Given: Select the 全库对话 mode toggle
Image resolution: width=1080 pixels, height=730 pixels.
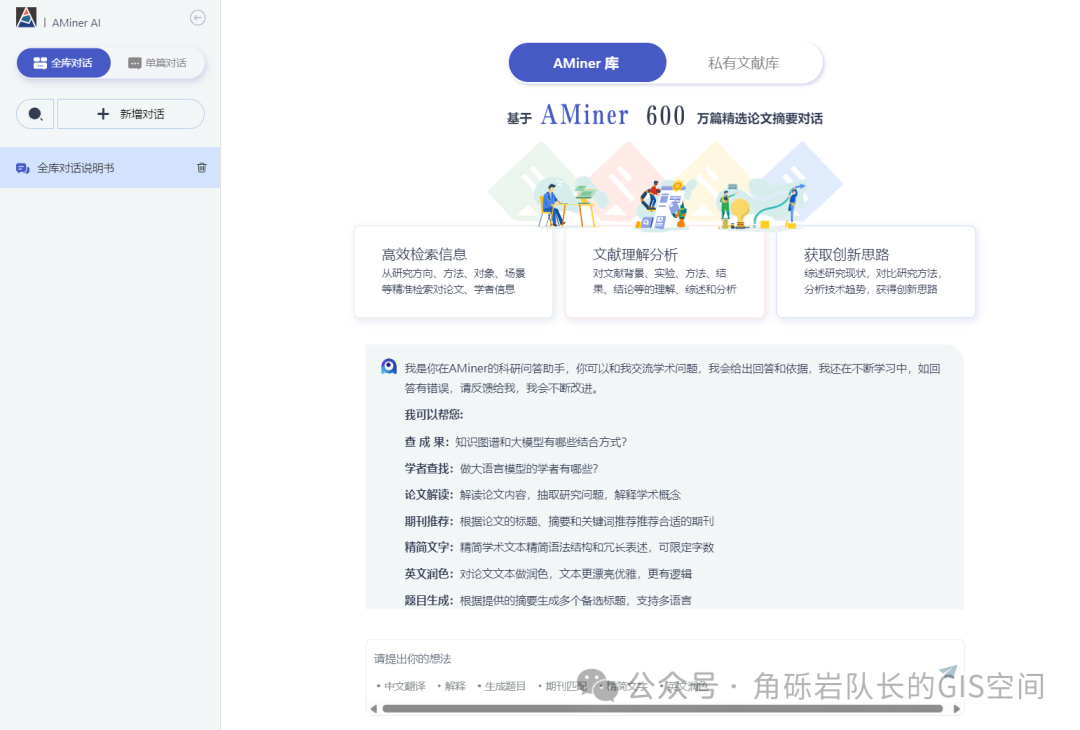Looking at the screenshot, I should tap(63, 62).
